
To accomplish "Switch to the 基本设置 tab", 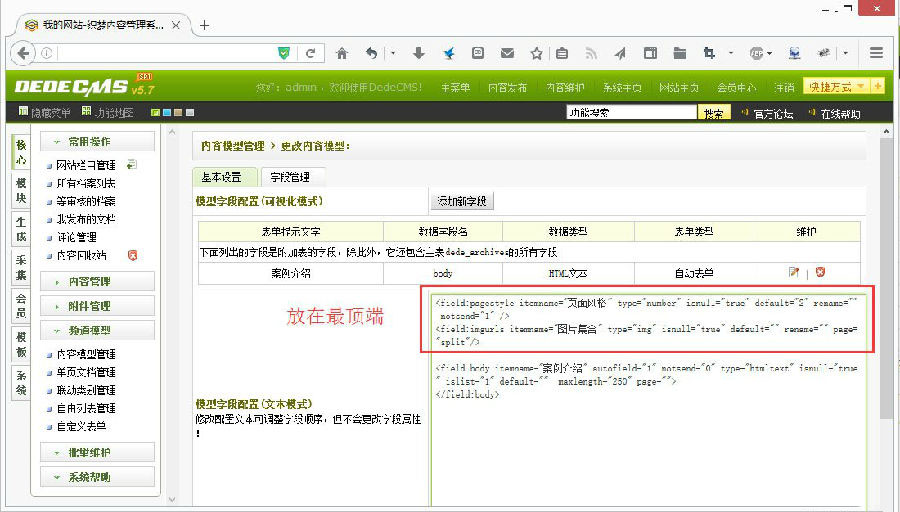I will pos(224,177).
